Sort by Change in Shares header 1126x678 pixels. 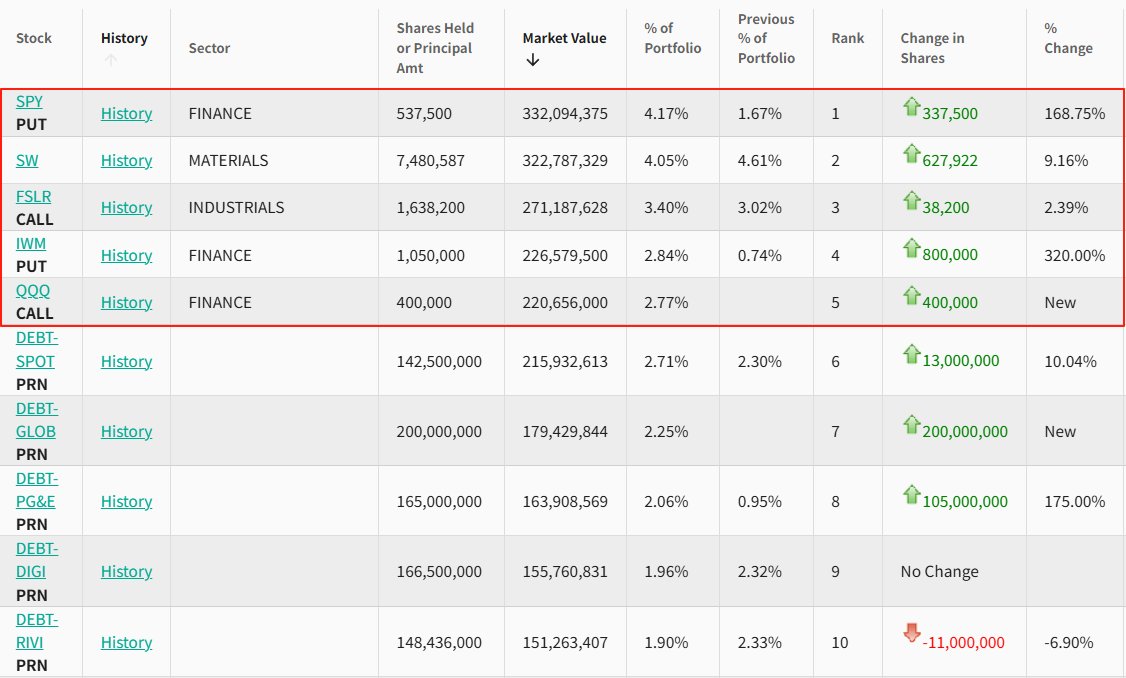(932, 48)
